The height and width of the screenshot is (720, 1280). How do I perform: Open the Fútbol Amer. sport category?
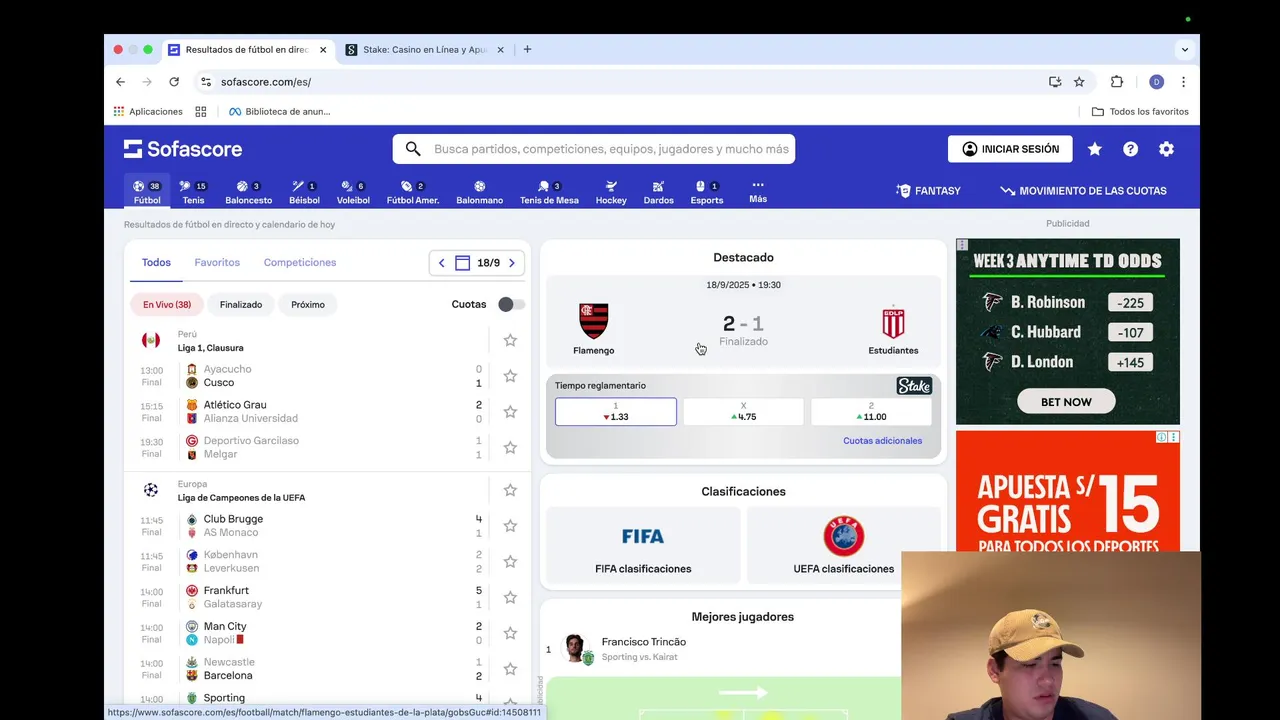pos(413,192)
